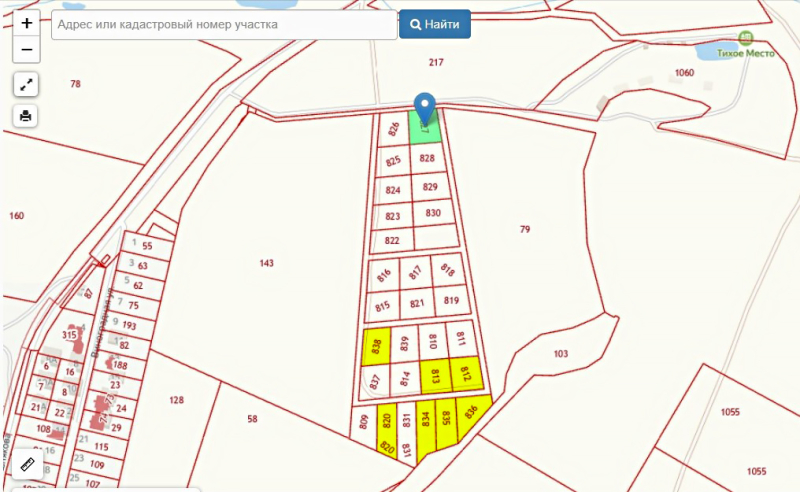Click the Найти search button
The width and height of the screenshot is (800, 492).
[x=435, y=24]
